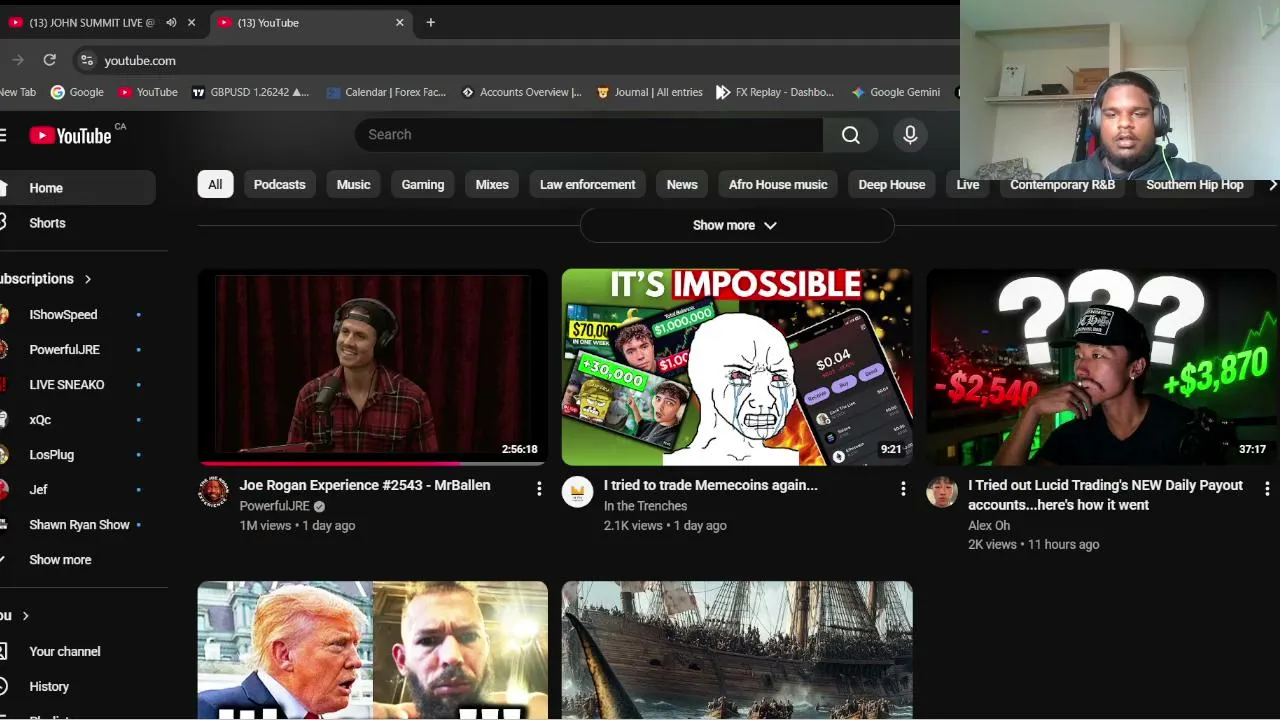1280x720 pixels.
Task: Play the thumbnail showing -$2,540 and +$3,870
Action: pos(1102,367)
